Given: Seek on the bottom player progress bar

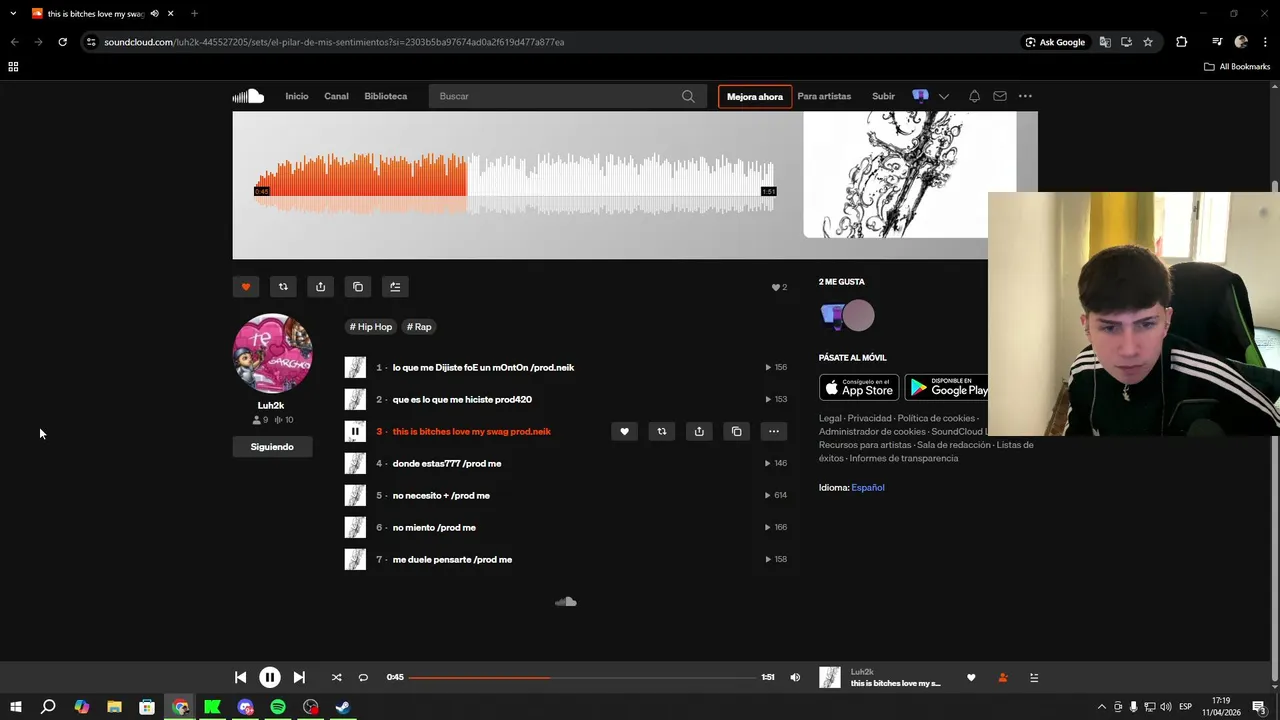Looking at the screenshot, I should tap(582, 677).
